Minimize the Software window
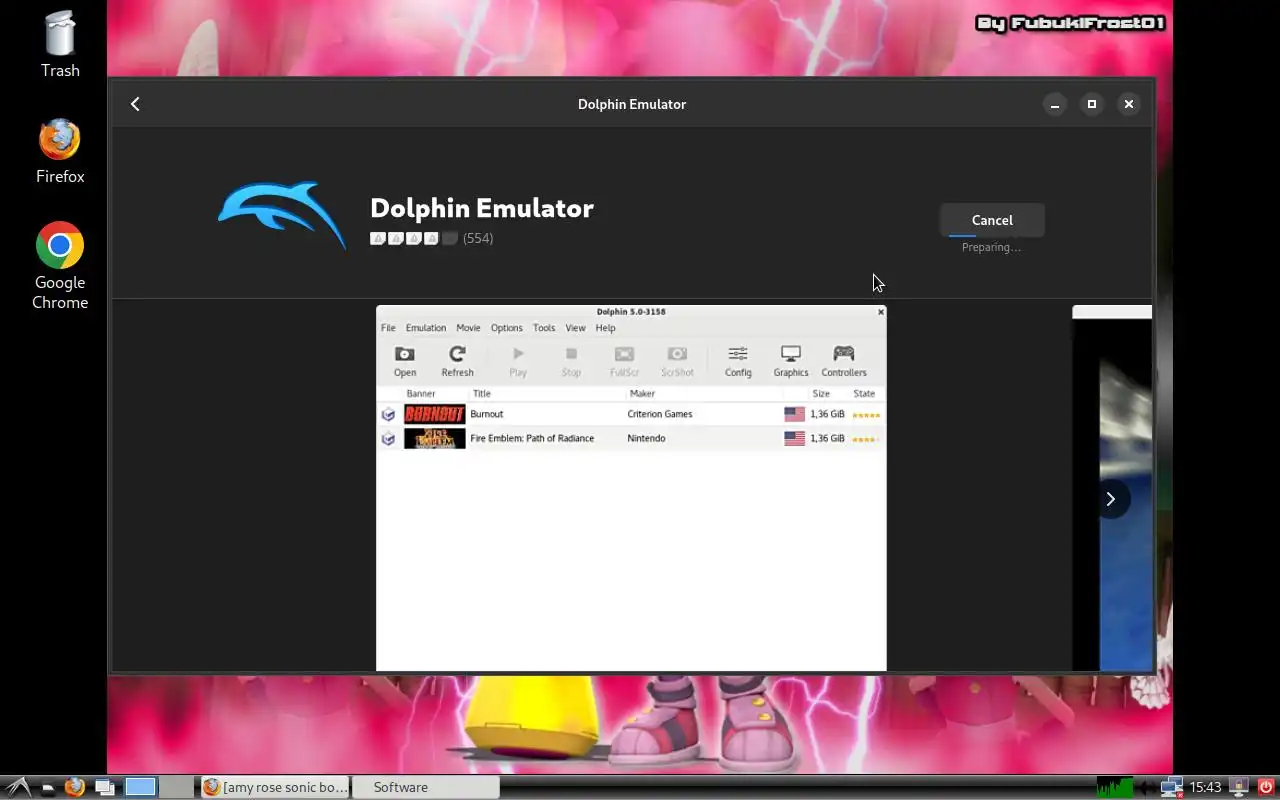Viewport: 1280px width, 800px height. tap(1055, 104)
